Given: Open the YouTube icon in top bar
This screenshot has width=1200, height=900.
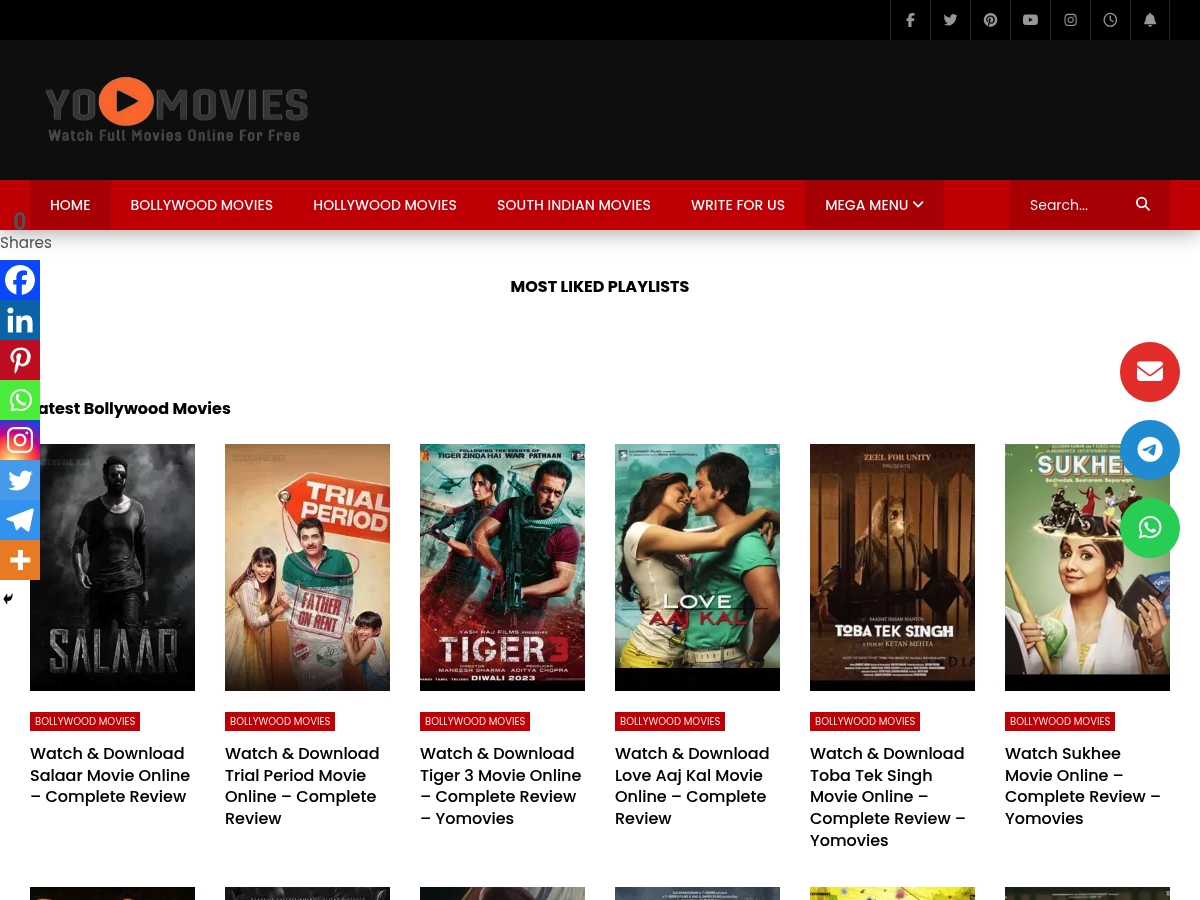Looking at the screenshot, I should coord(1030,20).
